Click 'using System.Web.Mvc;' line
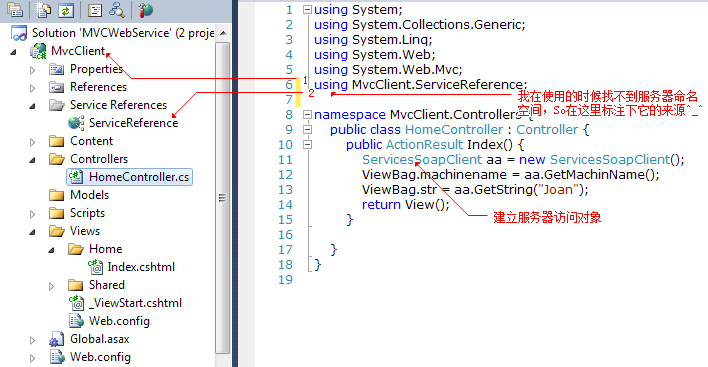 coord(388,70)
